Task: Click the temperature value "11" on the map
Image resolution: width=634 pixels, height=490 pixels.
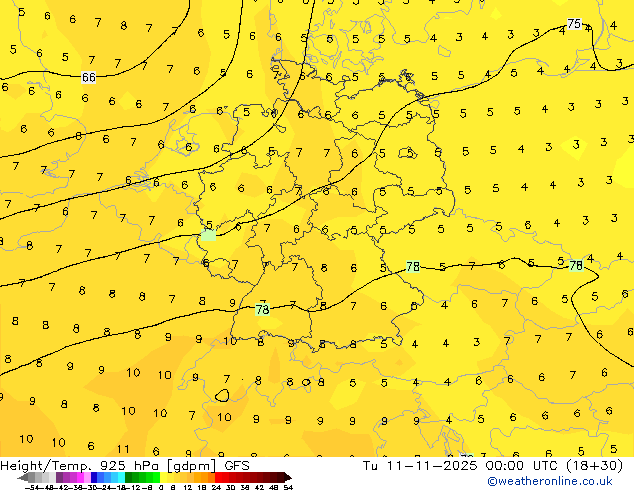Action: 123,449
